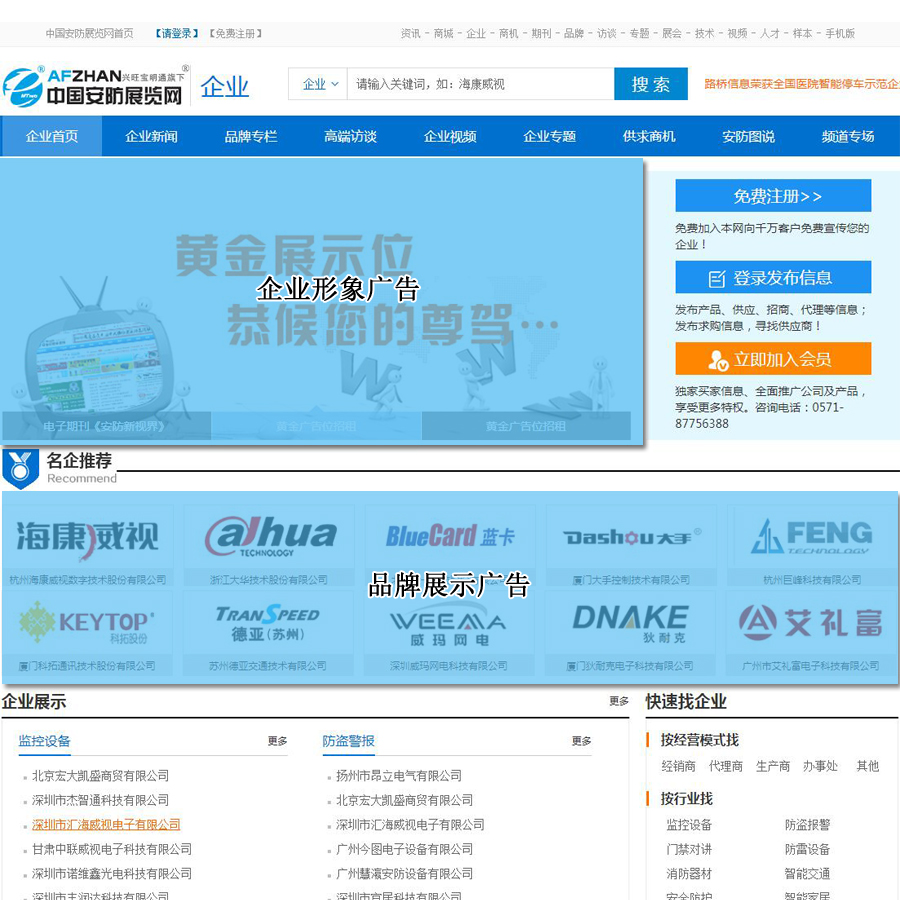This screenshot has width=900, height=900.
Task: Open the 企业 search category dropdown
Action: tap(317, 84)
